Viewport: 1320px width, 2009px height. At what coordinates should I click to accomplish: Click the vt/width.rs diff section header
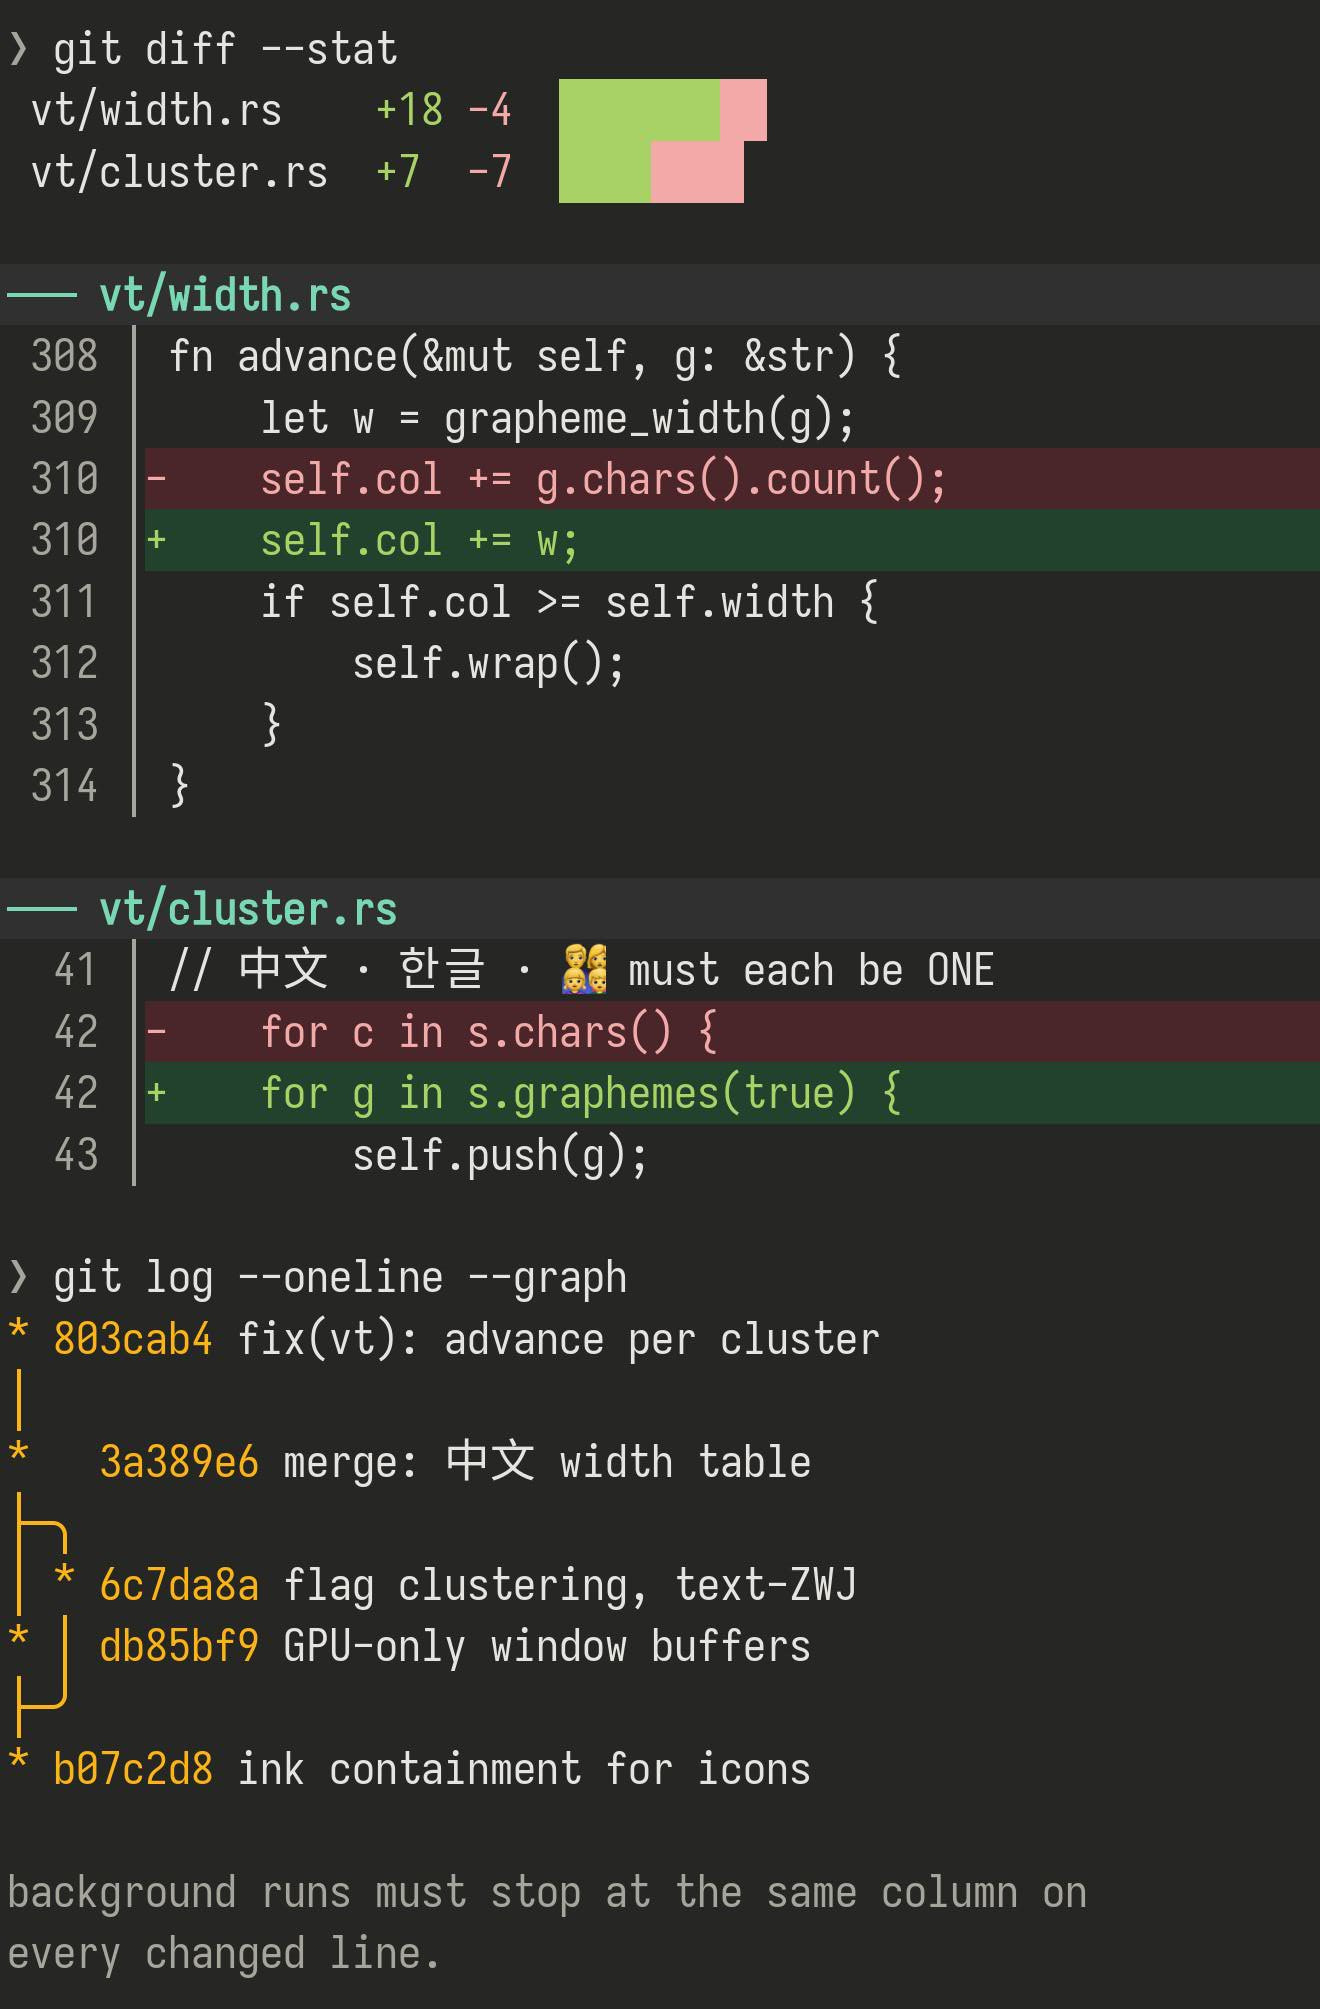660,295
